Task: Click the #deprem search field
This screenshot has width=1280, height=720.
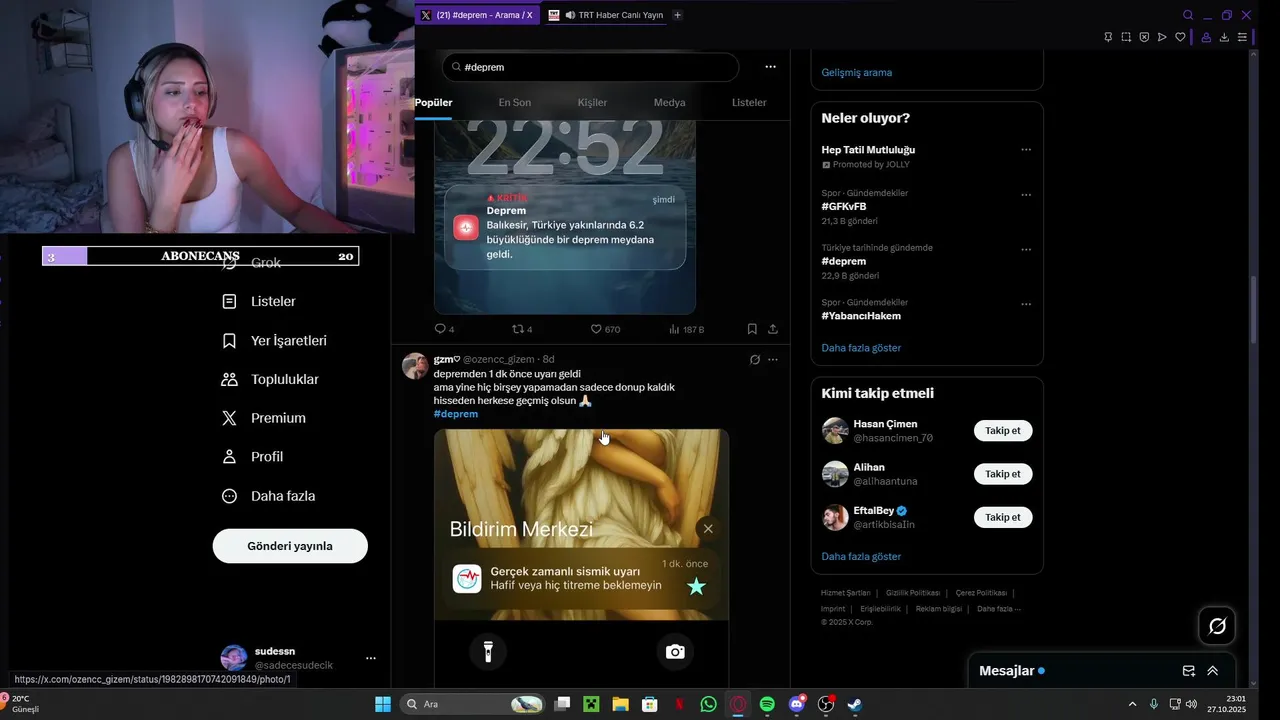Action: point(590,67)
